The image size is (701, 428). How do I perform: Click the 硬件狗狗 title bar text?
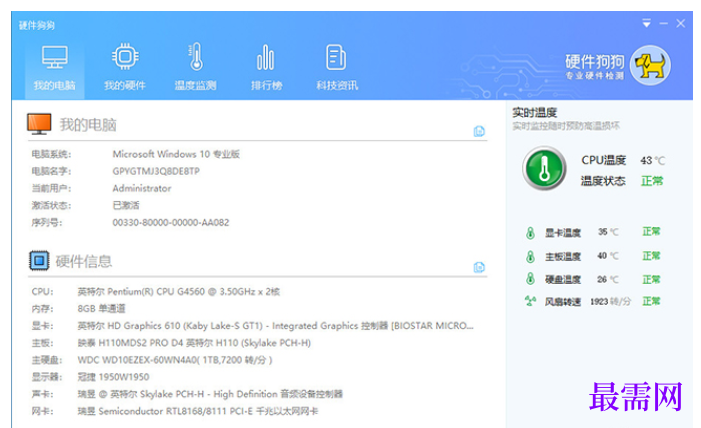pyautogui.click(x=37, y=25)
